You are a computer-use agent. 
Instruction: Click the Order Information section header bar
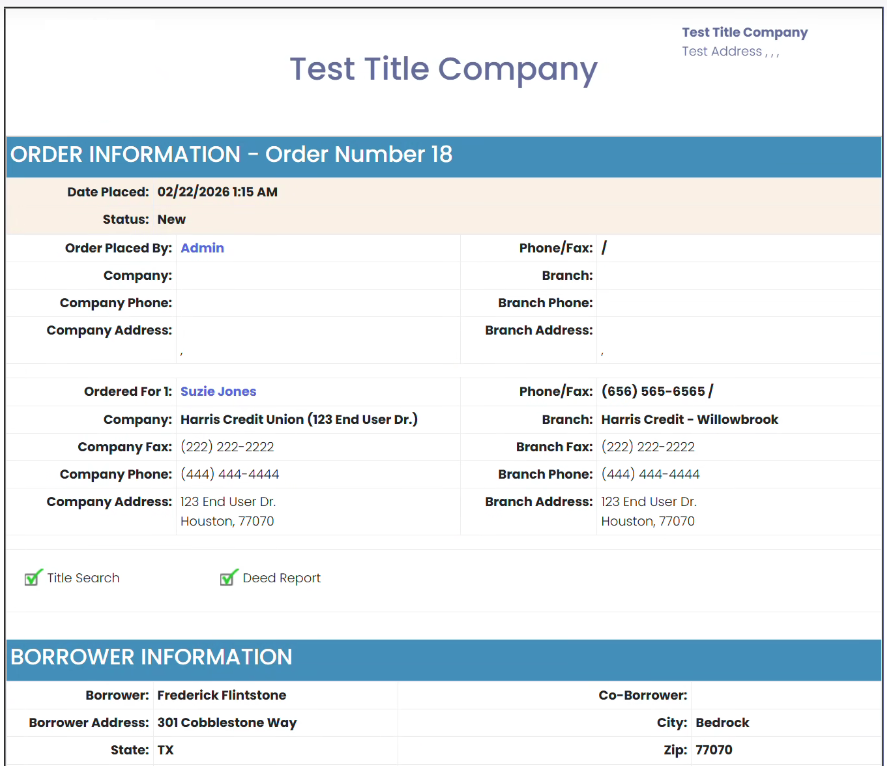(444, 155)
